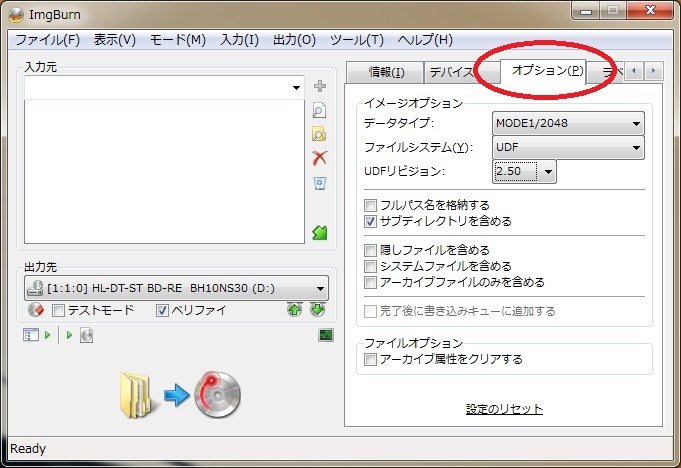Click the browse-for-file magnifier icon

click(319, 111)
